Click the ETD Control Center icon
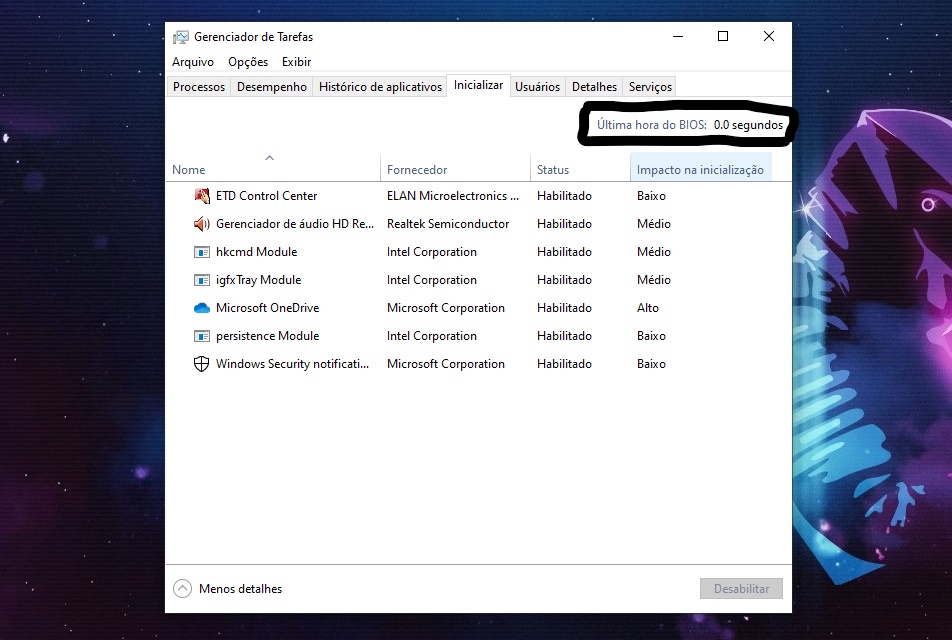The width and height of the screenshot is (952, 640). [202, 196]
